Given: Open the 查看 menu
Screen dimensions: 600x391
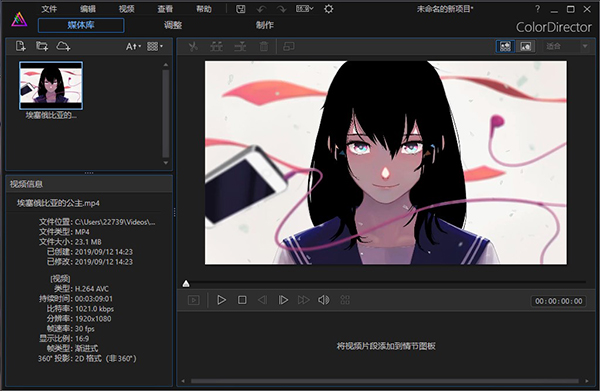Looking at the screenshot, I should tap(165, 9).
